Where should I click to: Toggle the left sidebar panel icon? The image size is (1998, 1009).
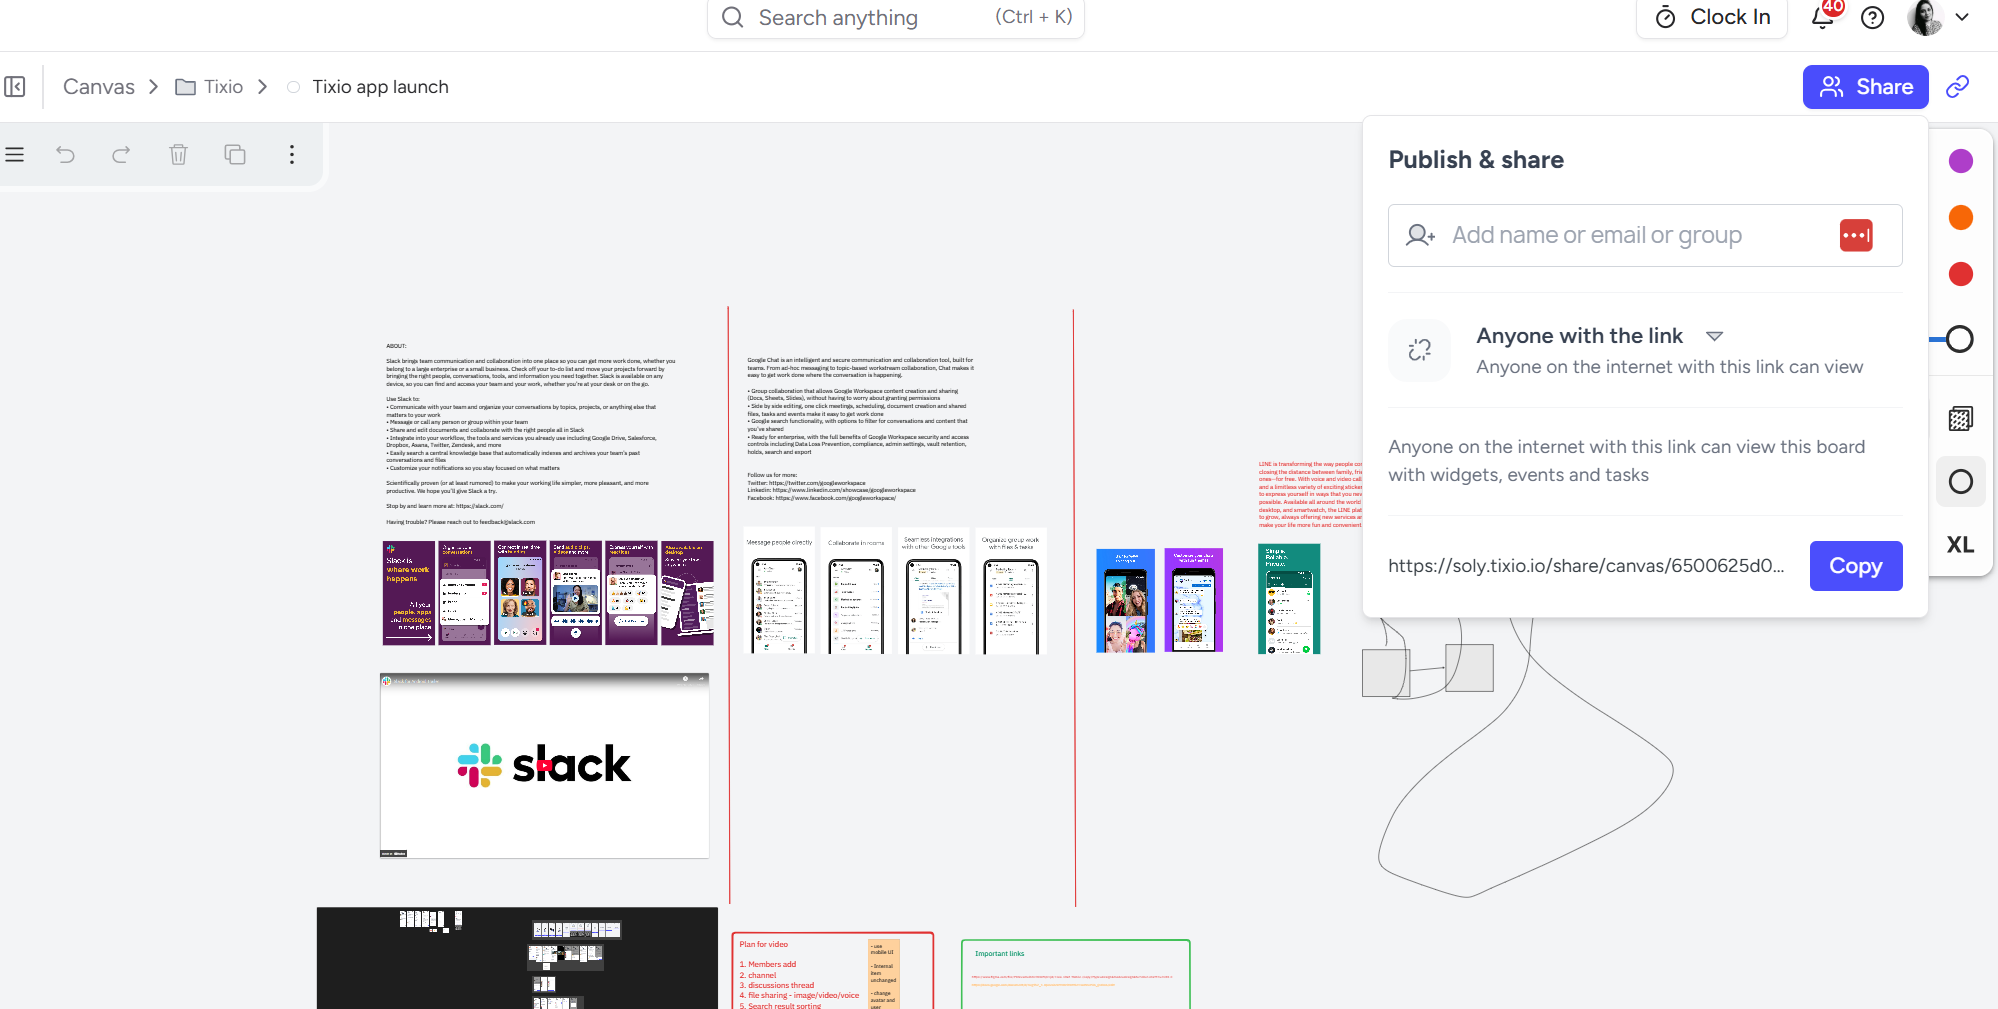coord(15,87)
